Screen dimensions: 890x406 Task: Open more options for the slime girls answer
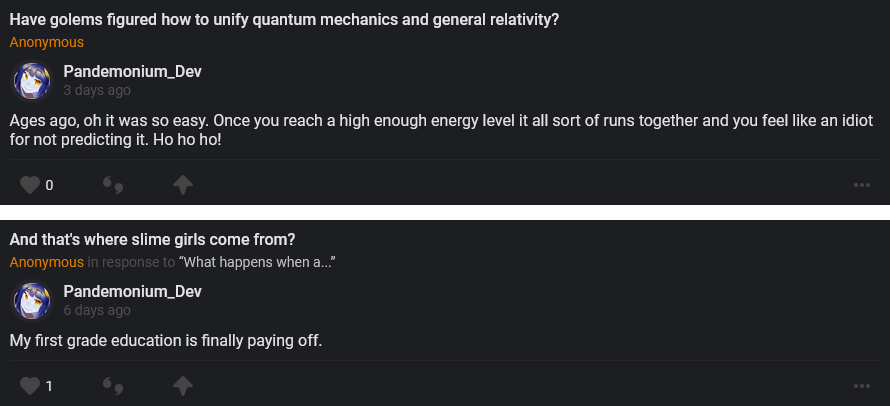862,385
